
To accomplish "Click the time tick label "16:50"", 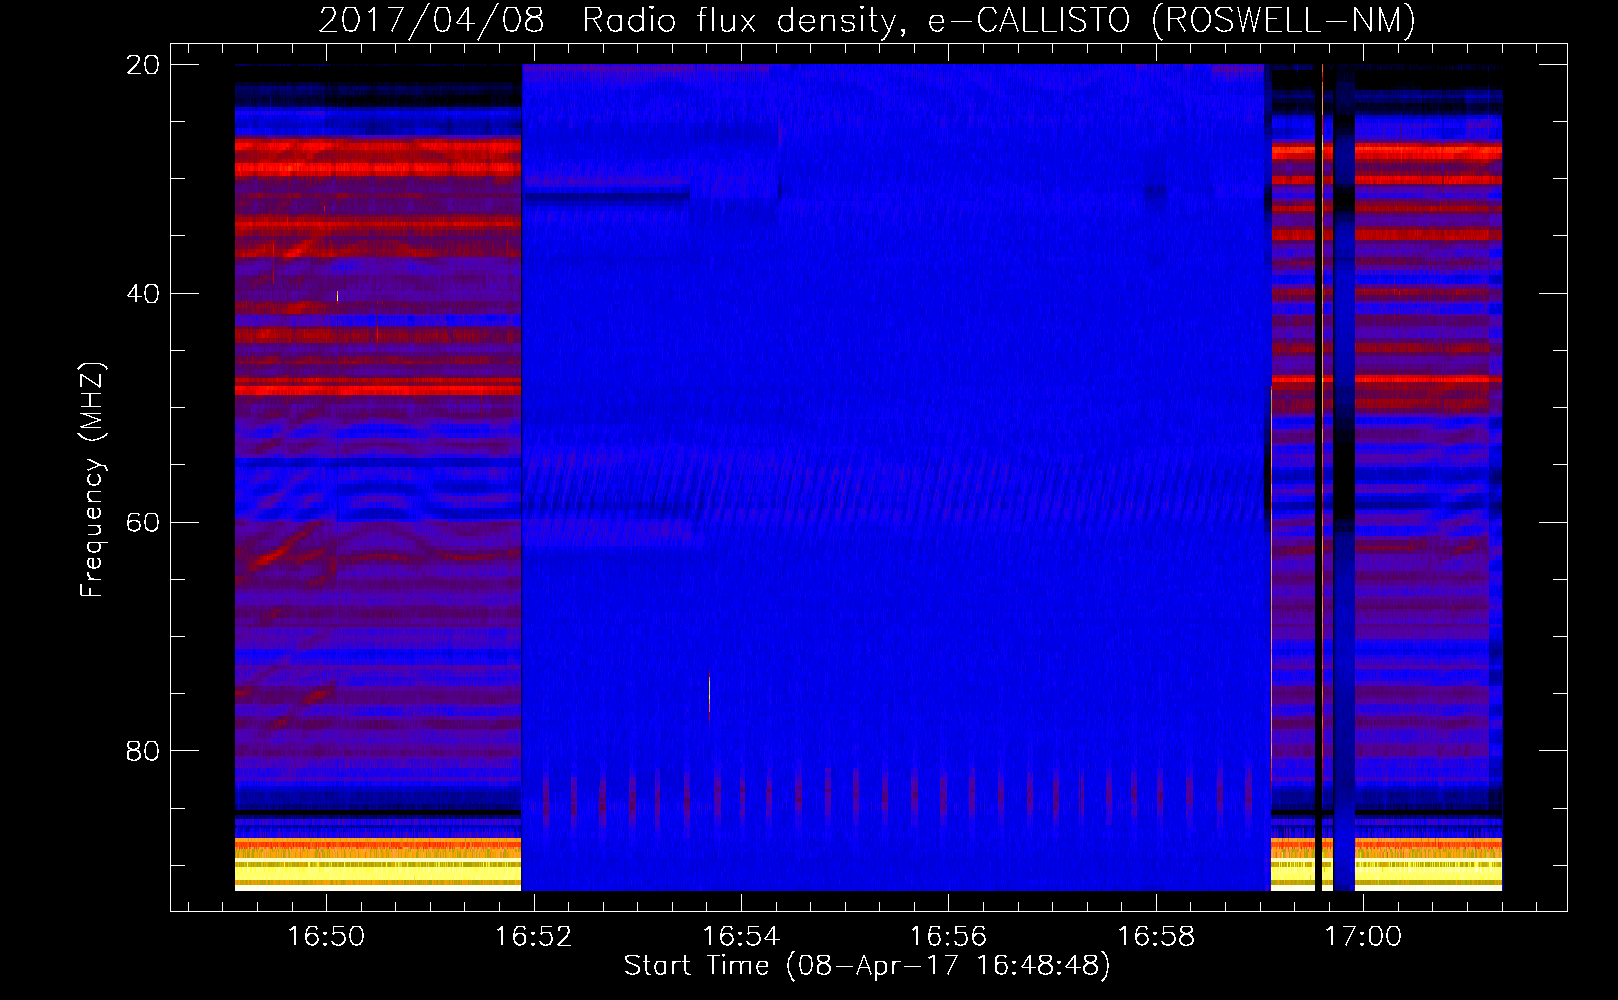I will [326, 937].
